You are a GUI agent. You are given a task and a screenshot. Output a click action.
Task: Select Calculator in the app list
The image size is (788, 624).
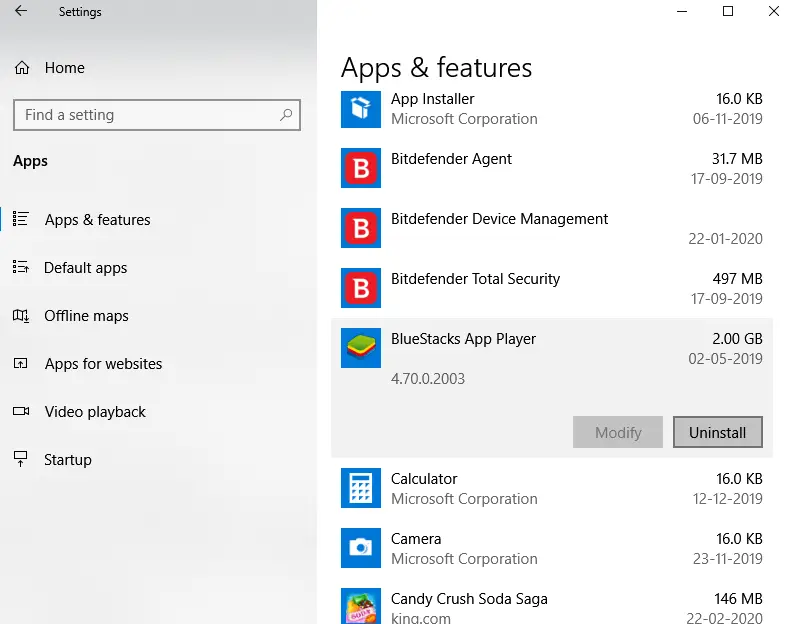[424, 479]
